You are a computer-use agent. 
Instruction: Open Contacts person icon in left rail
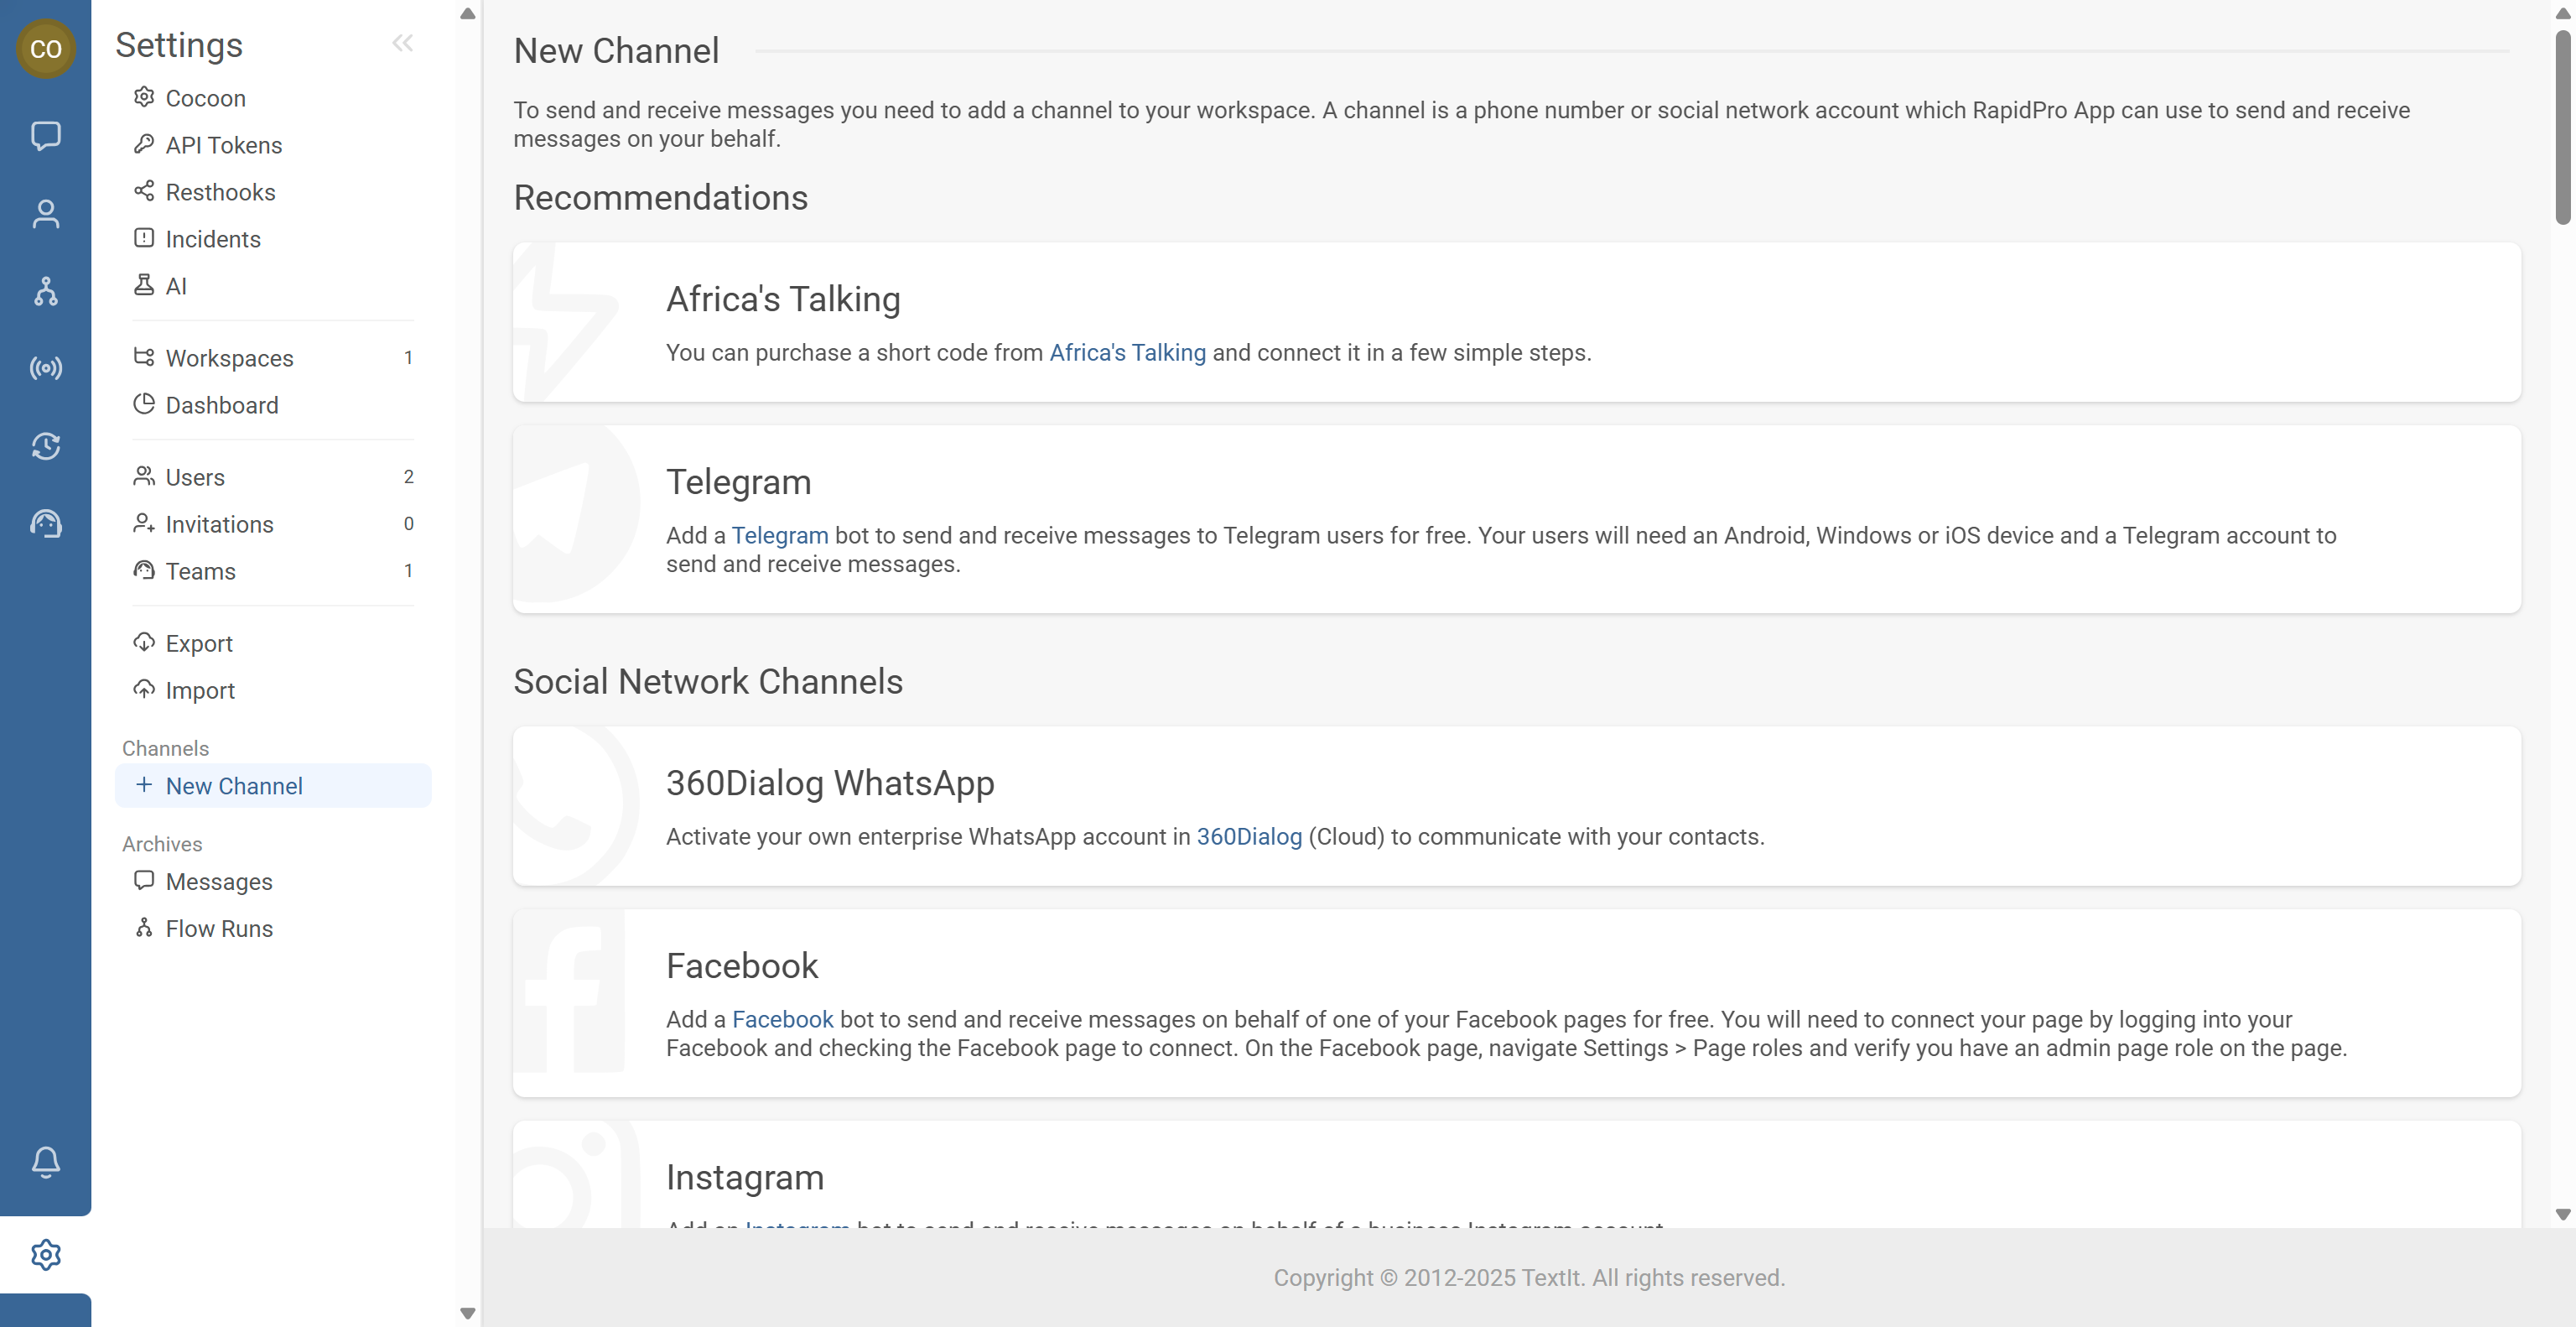[x=46, y=213]
